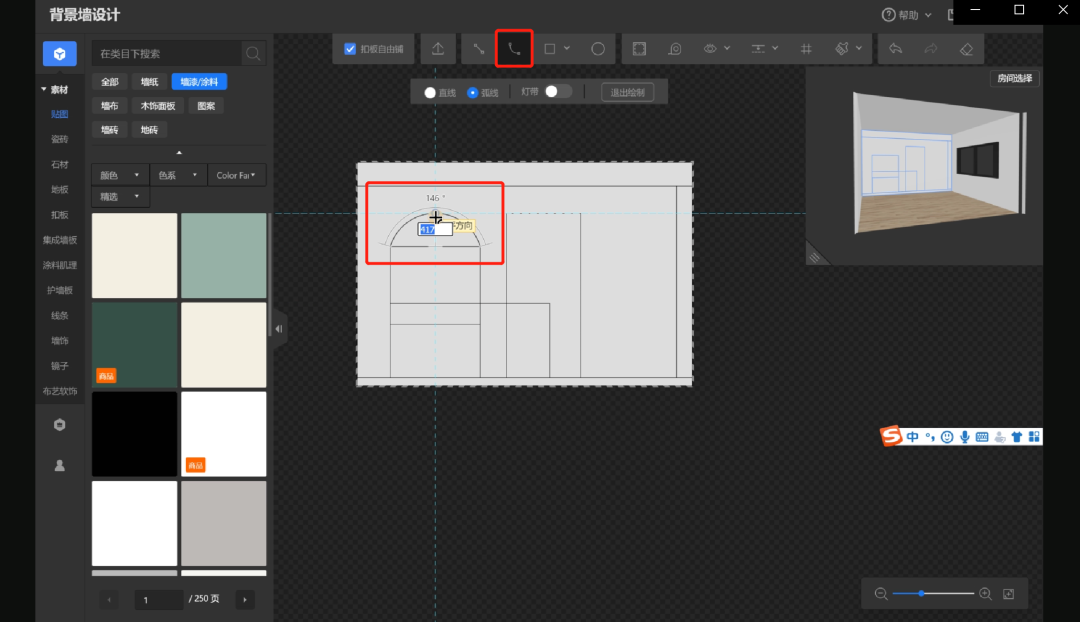This screenshot has height=622, width=1080.
Task: Open the Color Fan filter dropdown
Action: (x=236, y=175)
